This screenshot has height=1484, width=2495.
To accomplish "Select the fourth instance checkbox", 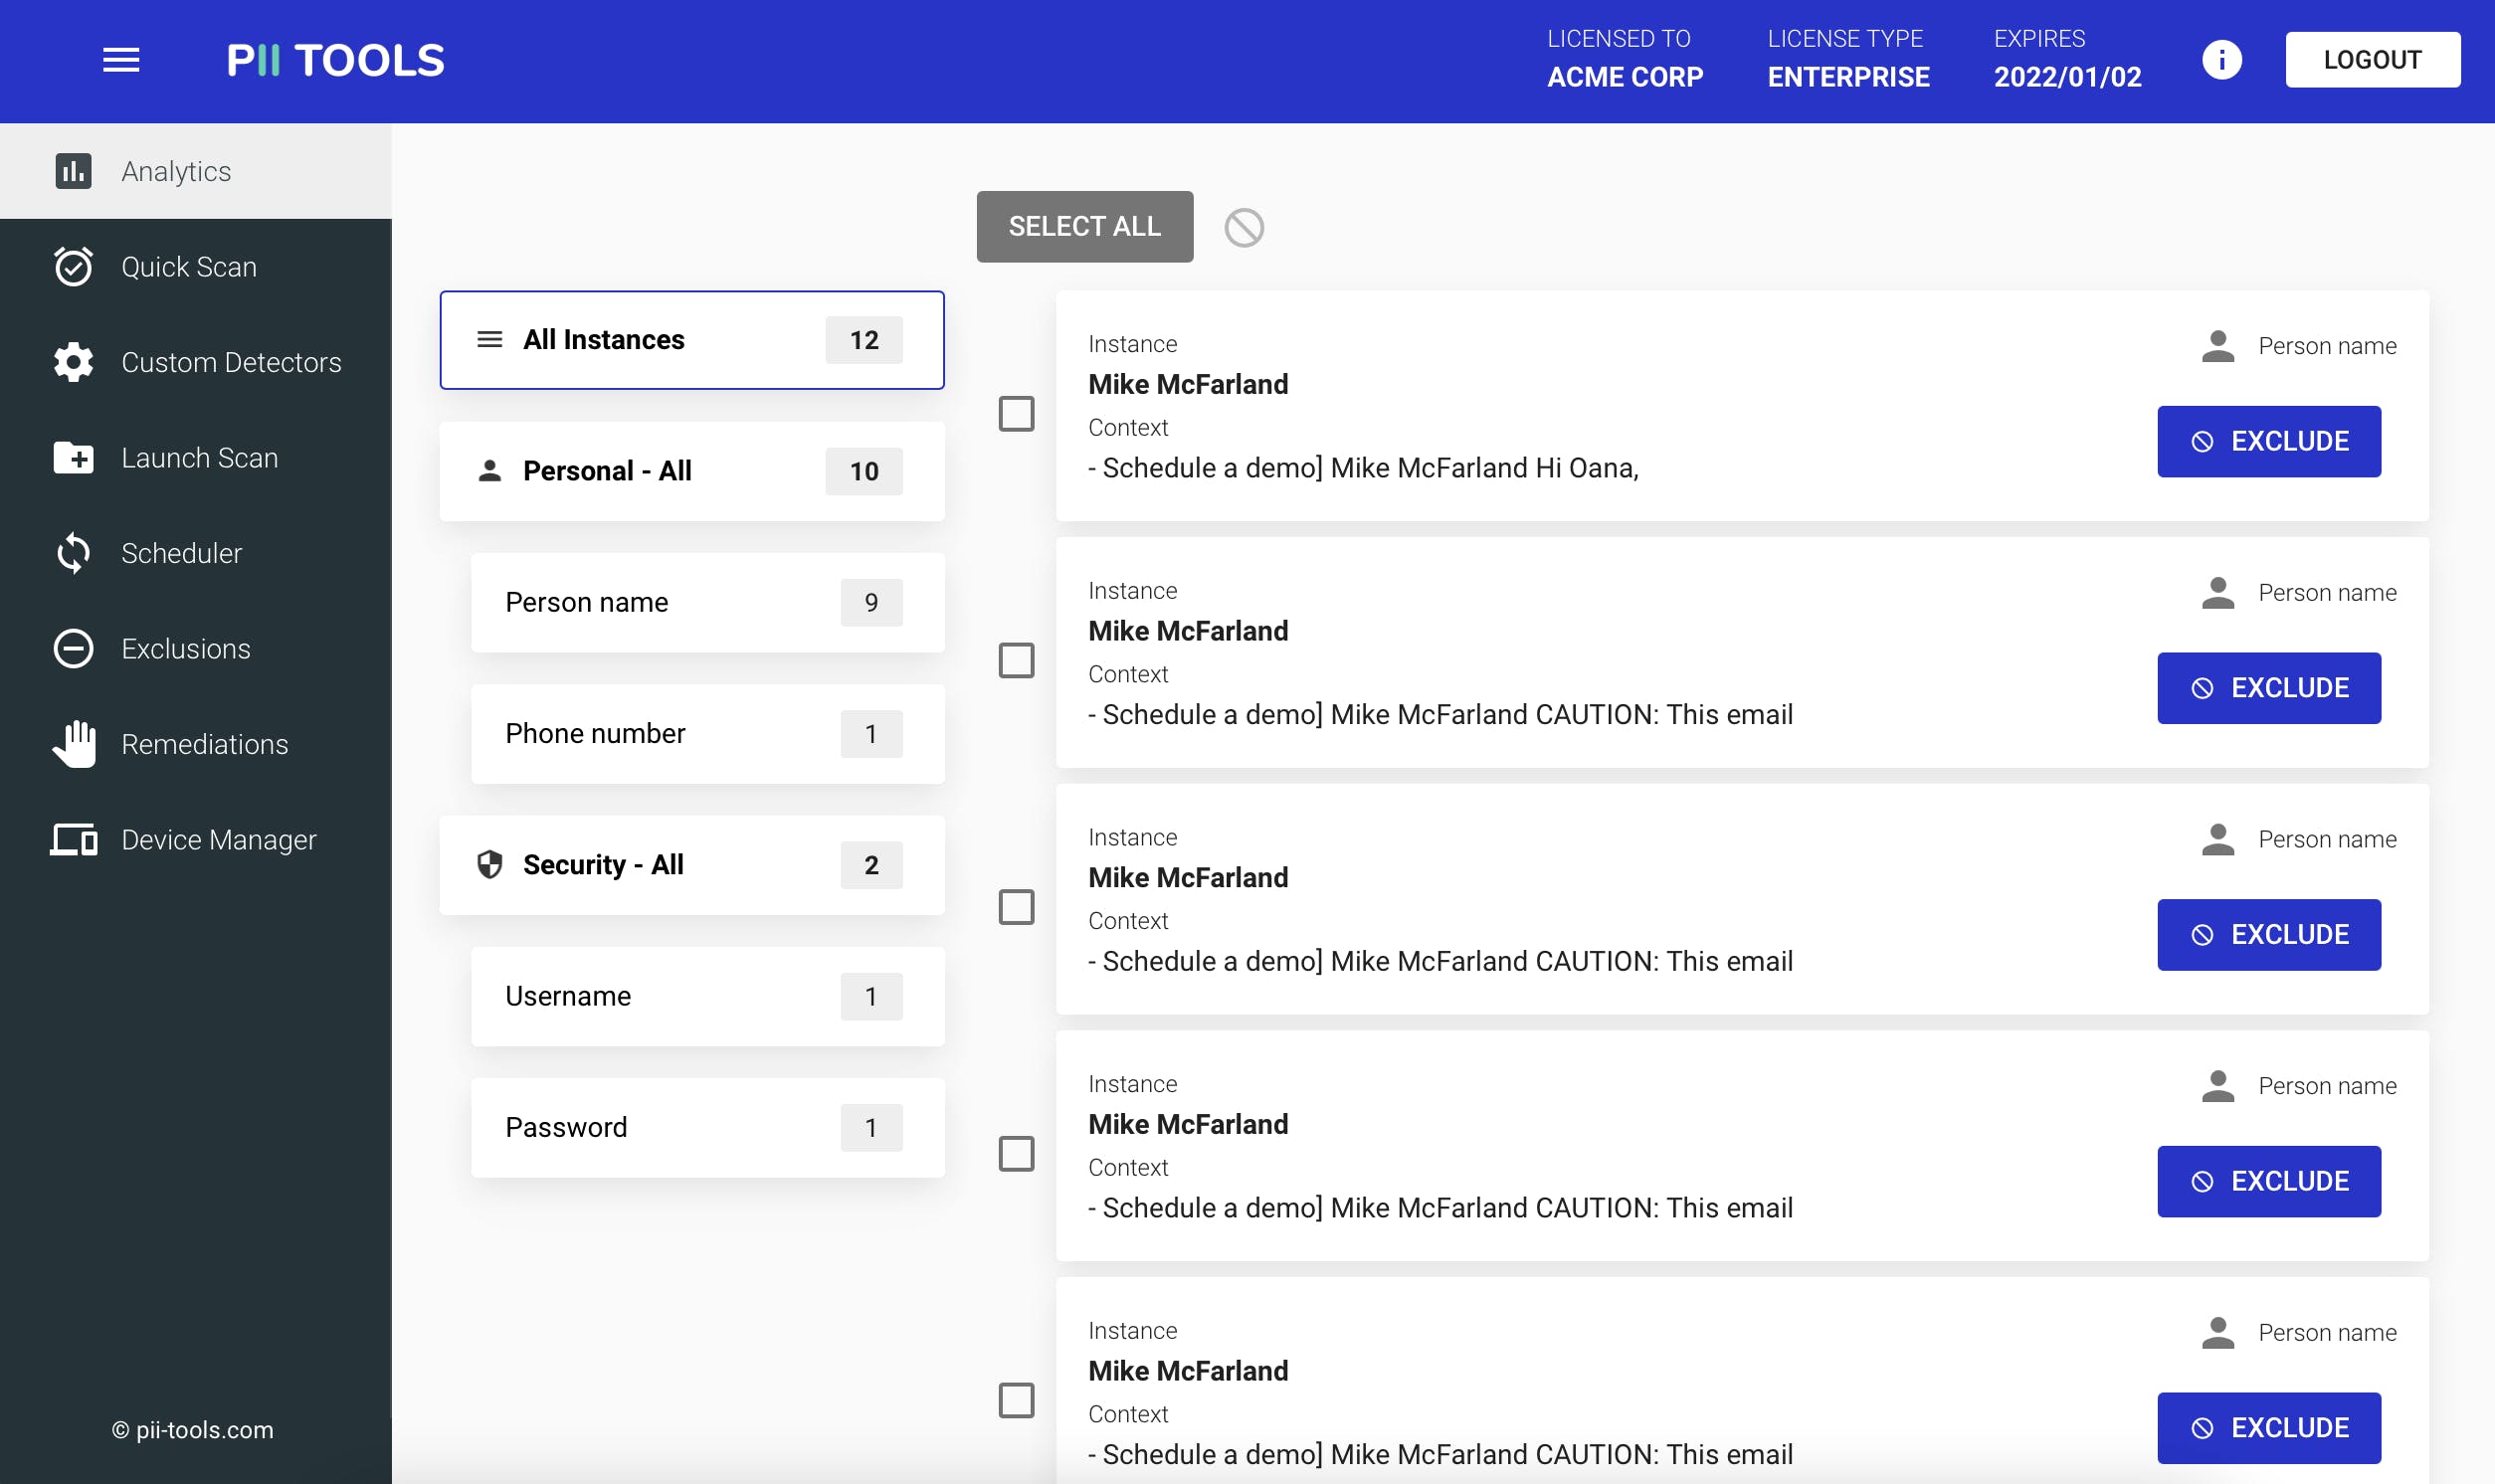I will click(x=1016, y=1153).
